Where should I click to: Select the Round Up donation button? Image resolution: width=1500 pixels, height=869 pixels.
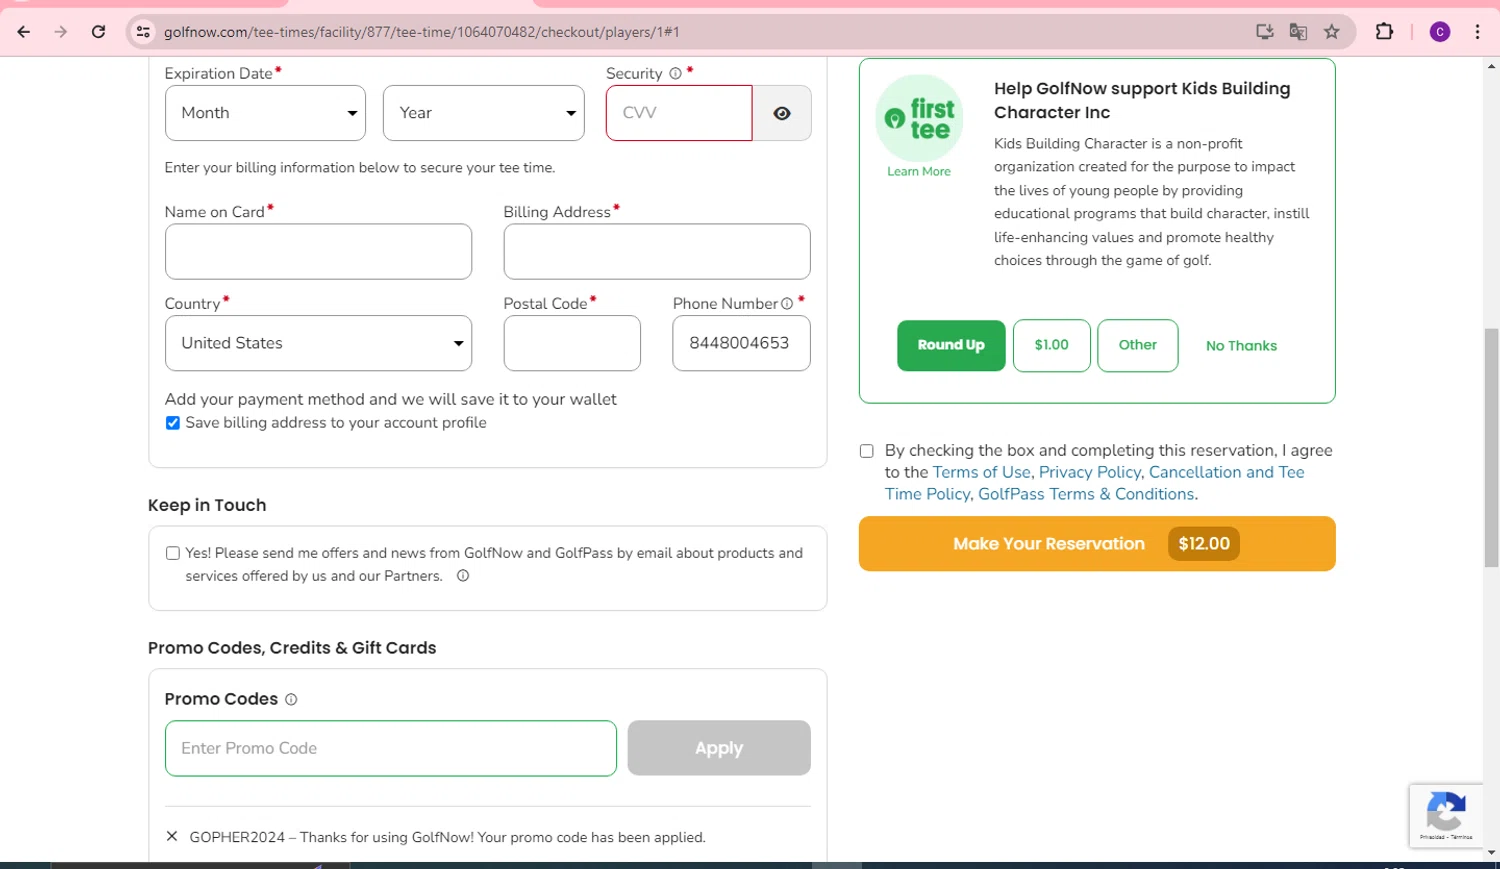click(951, 345)
